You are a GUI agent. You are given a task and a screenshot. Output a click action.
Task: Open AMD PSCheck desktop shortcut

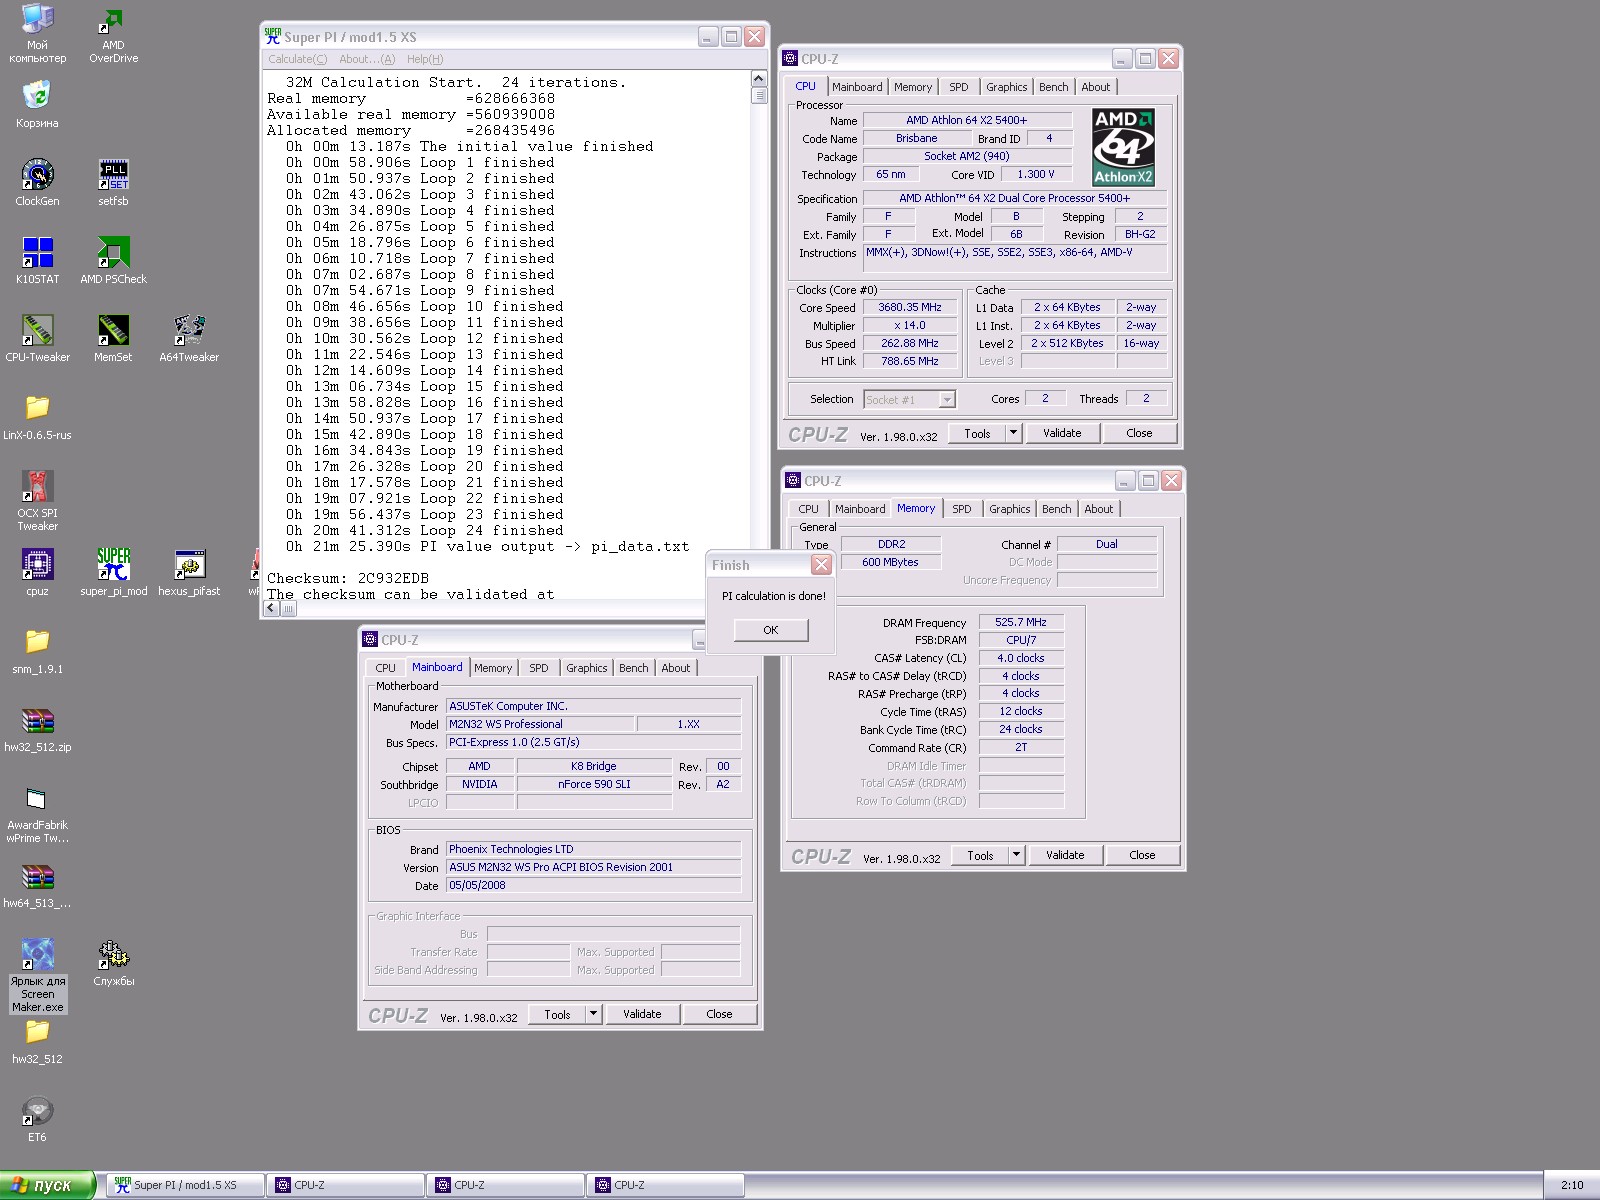(113, 261)
